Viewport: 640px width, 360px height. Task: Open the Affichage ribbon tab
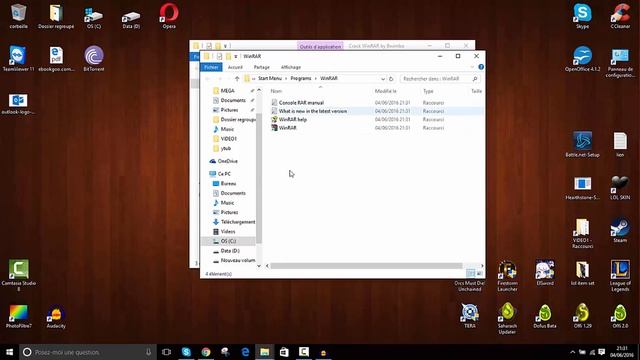[x=291, y=67]
